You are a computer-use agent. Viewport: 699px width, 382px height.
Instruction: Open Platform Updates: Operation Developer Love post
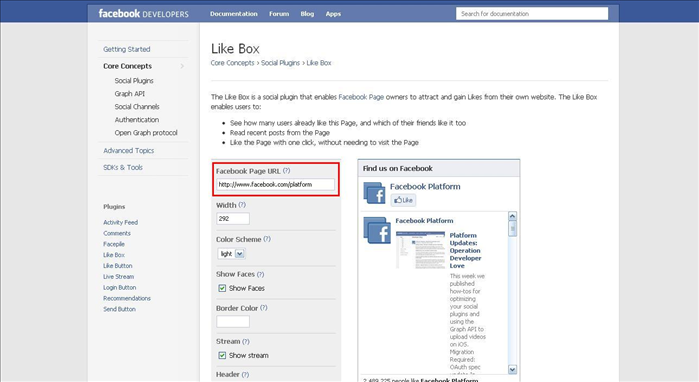click(x=465, y=251)
